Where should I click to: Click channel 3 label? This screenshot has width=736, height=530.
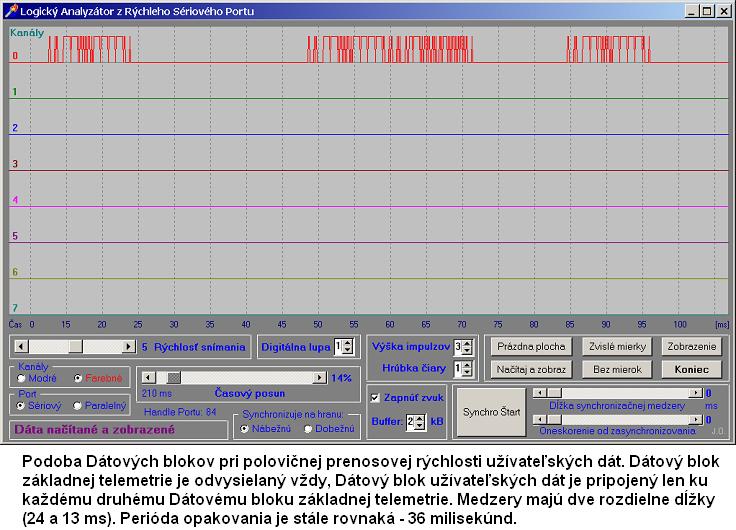tap(15, 164)
